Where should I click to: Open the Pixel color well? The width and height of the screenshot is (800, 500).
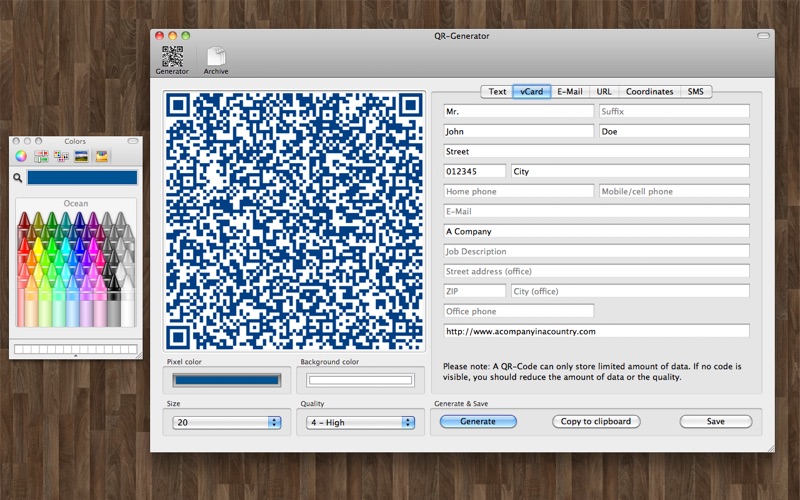point(227,380)
